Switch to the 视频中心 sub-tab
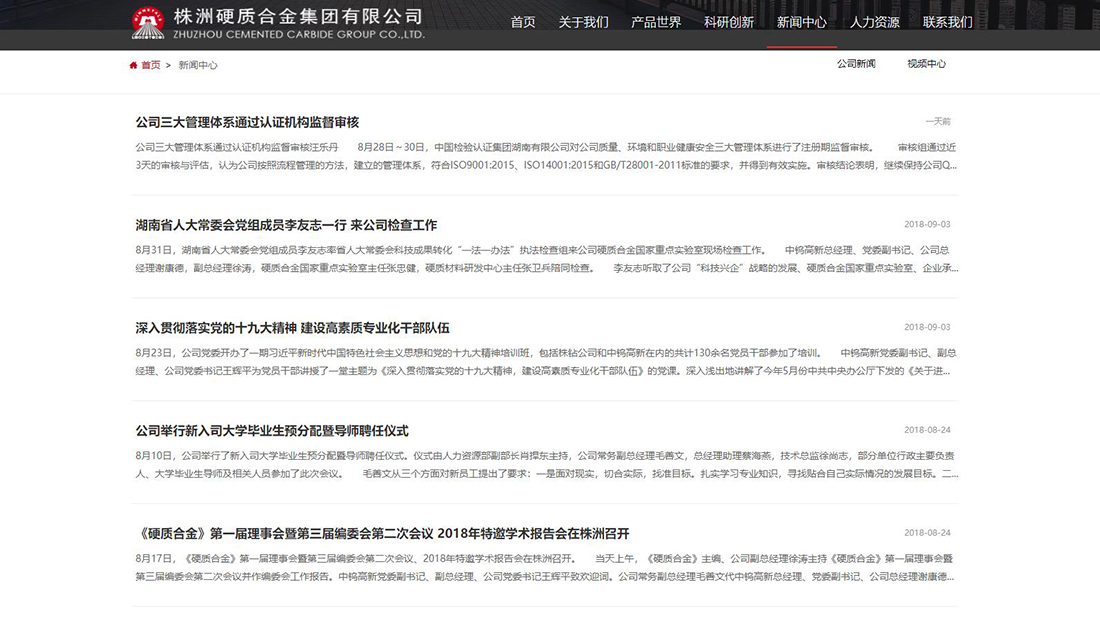Viewport: 1100px width, 618px height. coord(926,64)
